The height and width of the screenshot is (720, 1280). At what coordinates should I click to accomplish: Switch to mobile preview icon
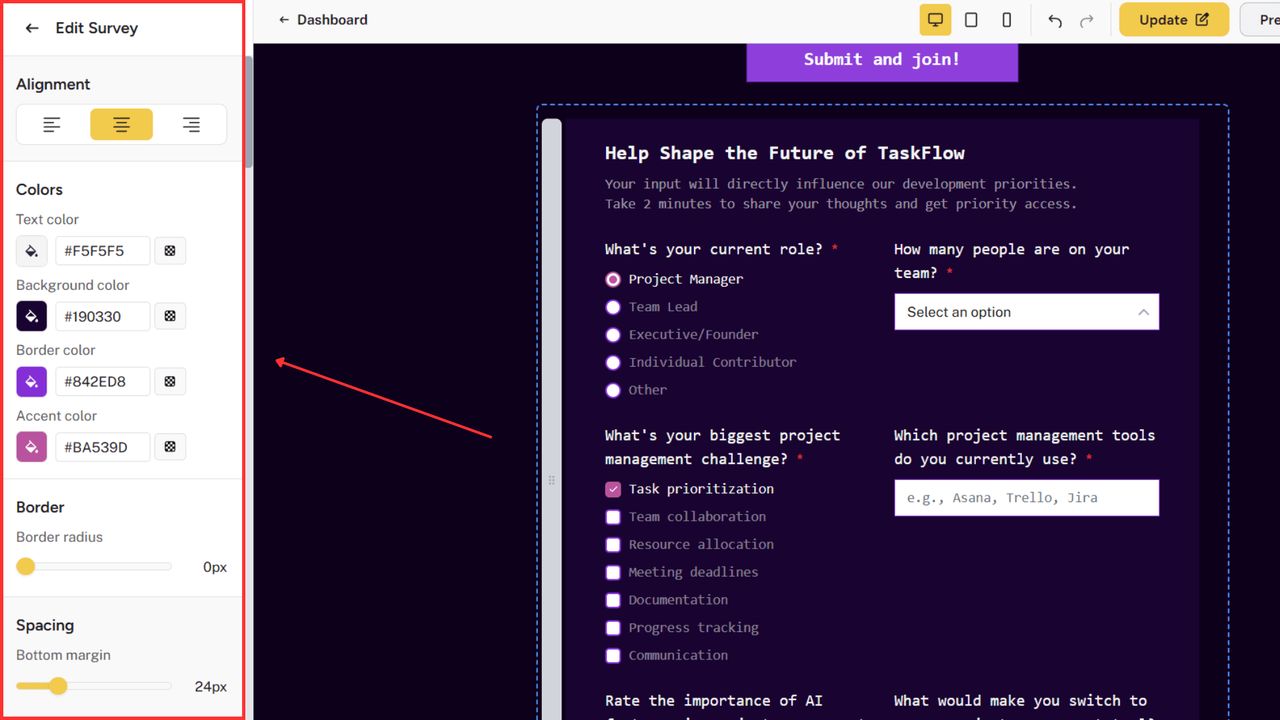(1007, 20)
